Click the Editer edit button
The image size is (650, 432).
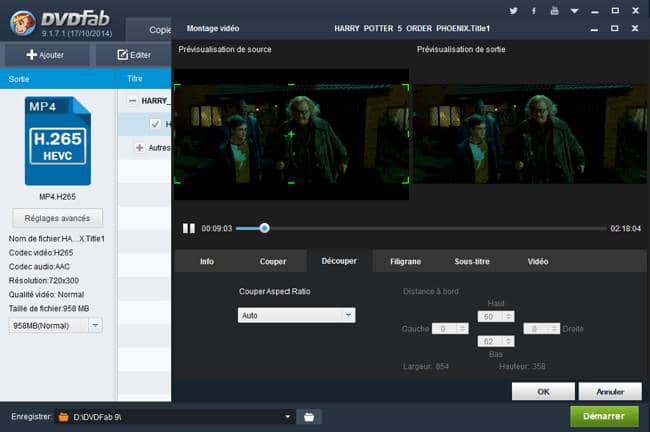(x=133, y=55)
